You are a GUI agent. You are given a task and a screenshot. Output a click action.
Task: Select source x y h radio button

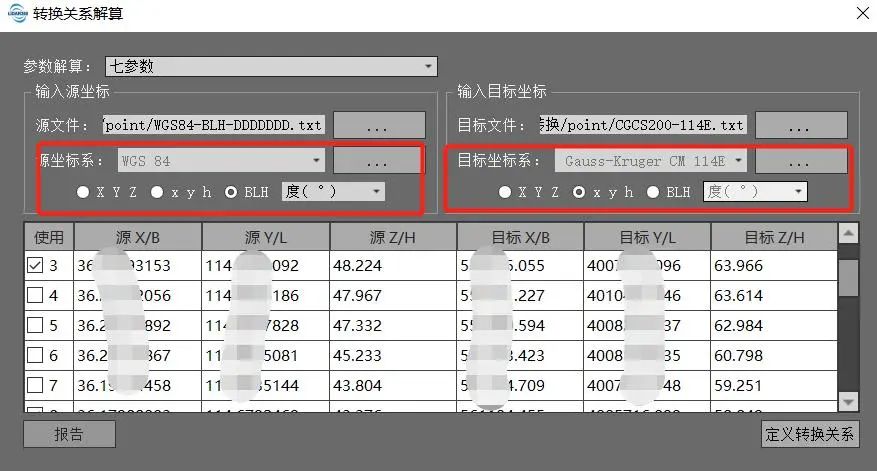[x=157, y=192]
